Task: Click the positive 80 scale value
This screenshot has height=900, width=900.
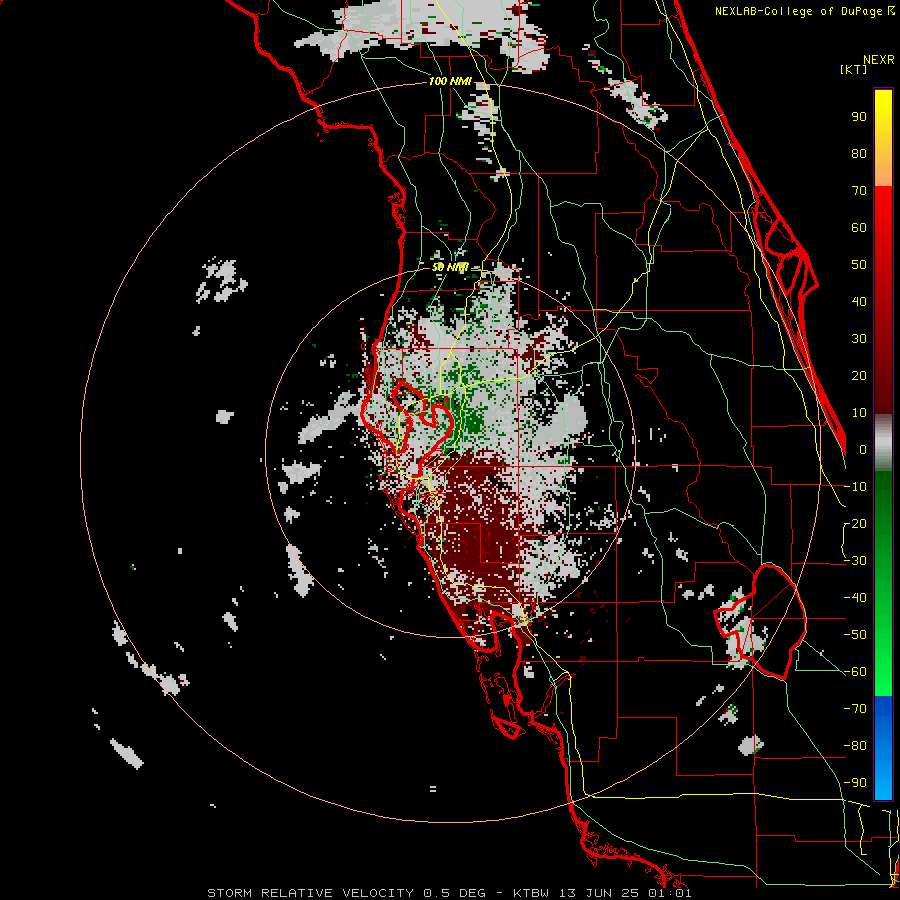Action: 859,154
